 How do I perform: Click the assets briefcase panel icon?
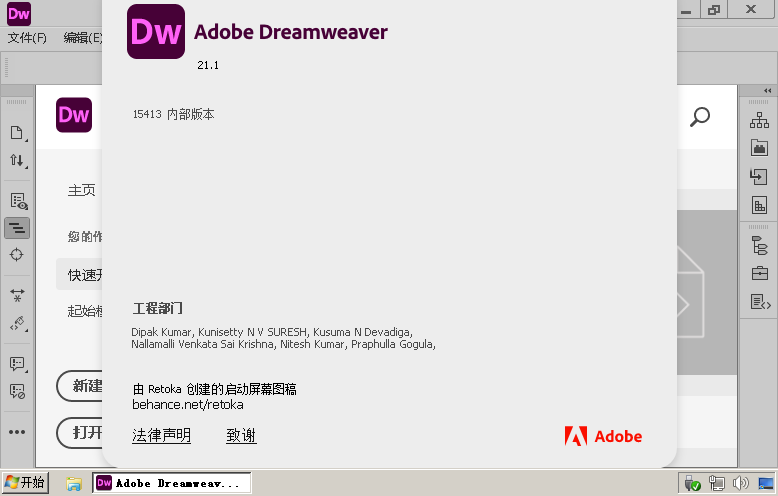[760, 273]
